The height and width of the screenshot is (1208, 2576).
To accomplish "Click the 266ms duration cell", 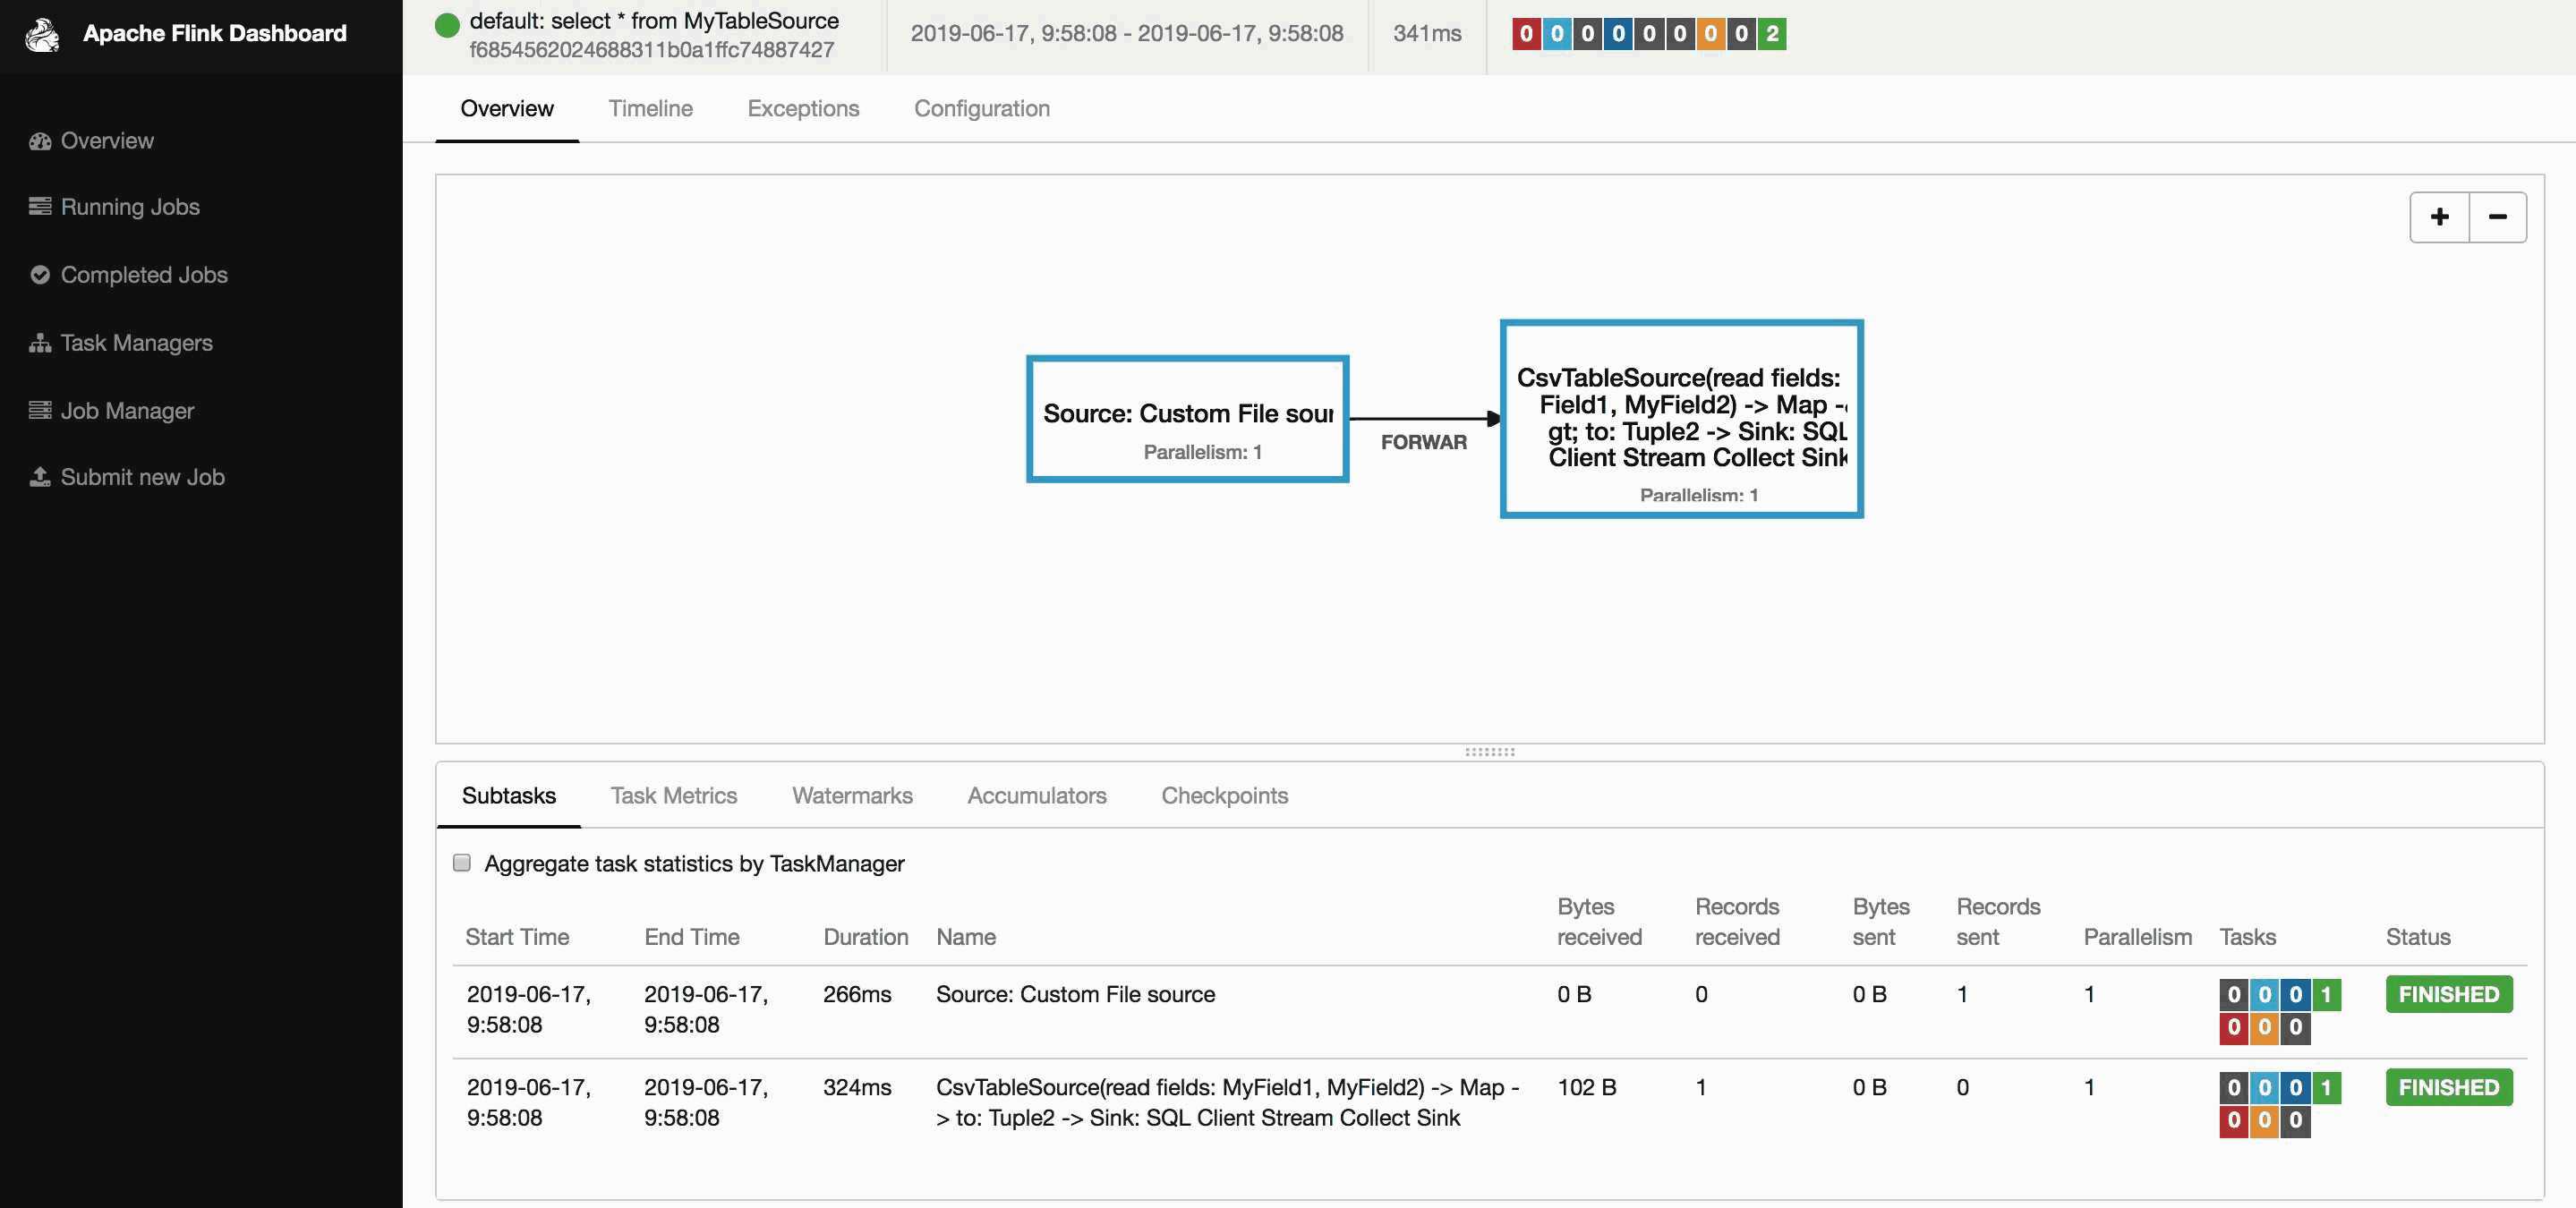I will point(857,994).
